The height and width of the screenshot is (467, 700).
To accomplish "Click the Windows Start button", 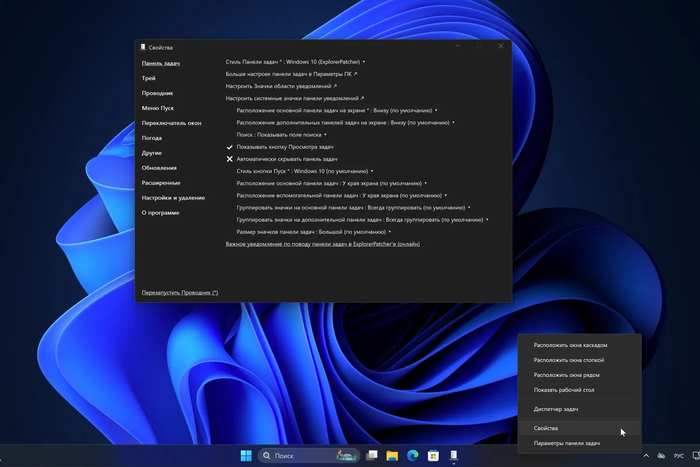I will (x=246, y=456).
